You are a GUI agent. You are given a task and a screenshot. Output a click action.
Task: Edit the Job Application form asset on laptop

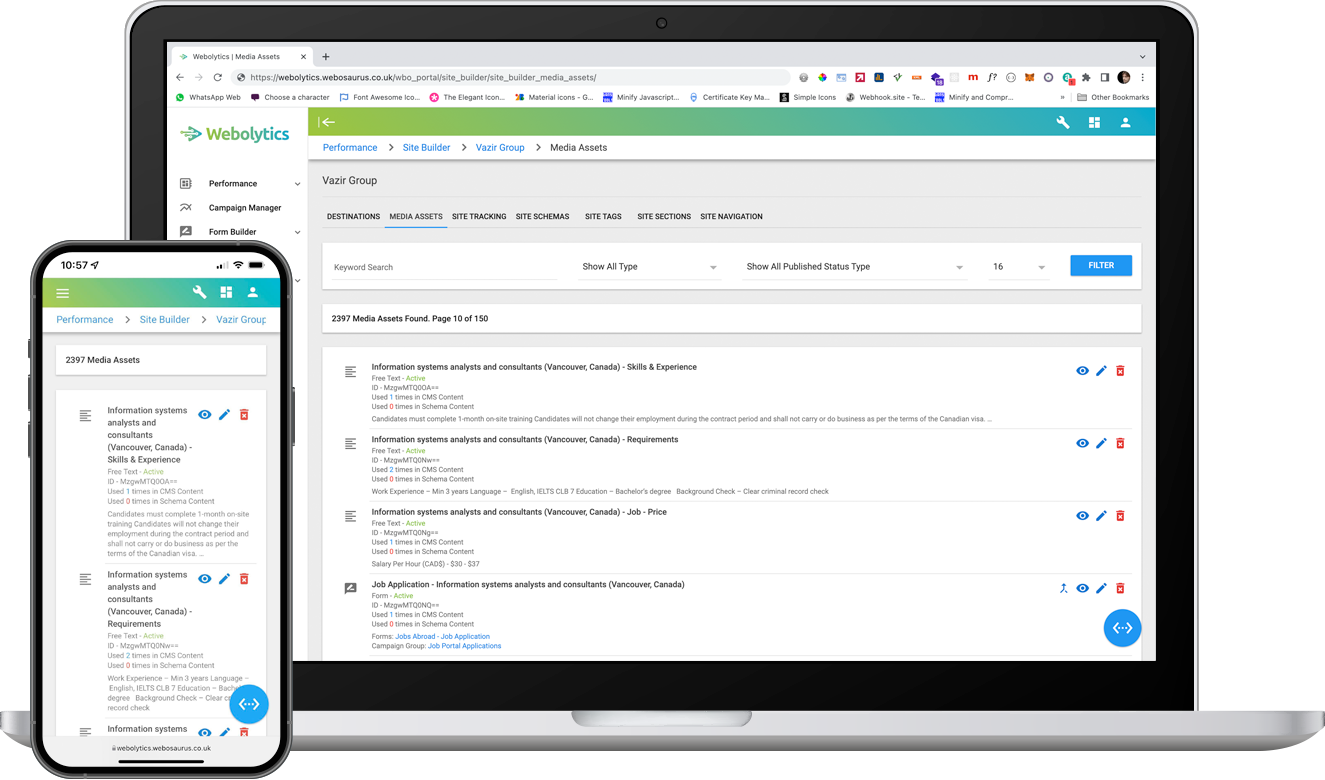pyautogui.click(x=1101, y=589)
